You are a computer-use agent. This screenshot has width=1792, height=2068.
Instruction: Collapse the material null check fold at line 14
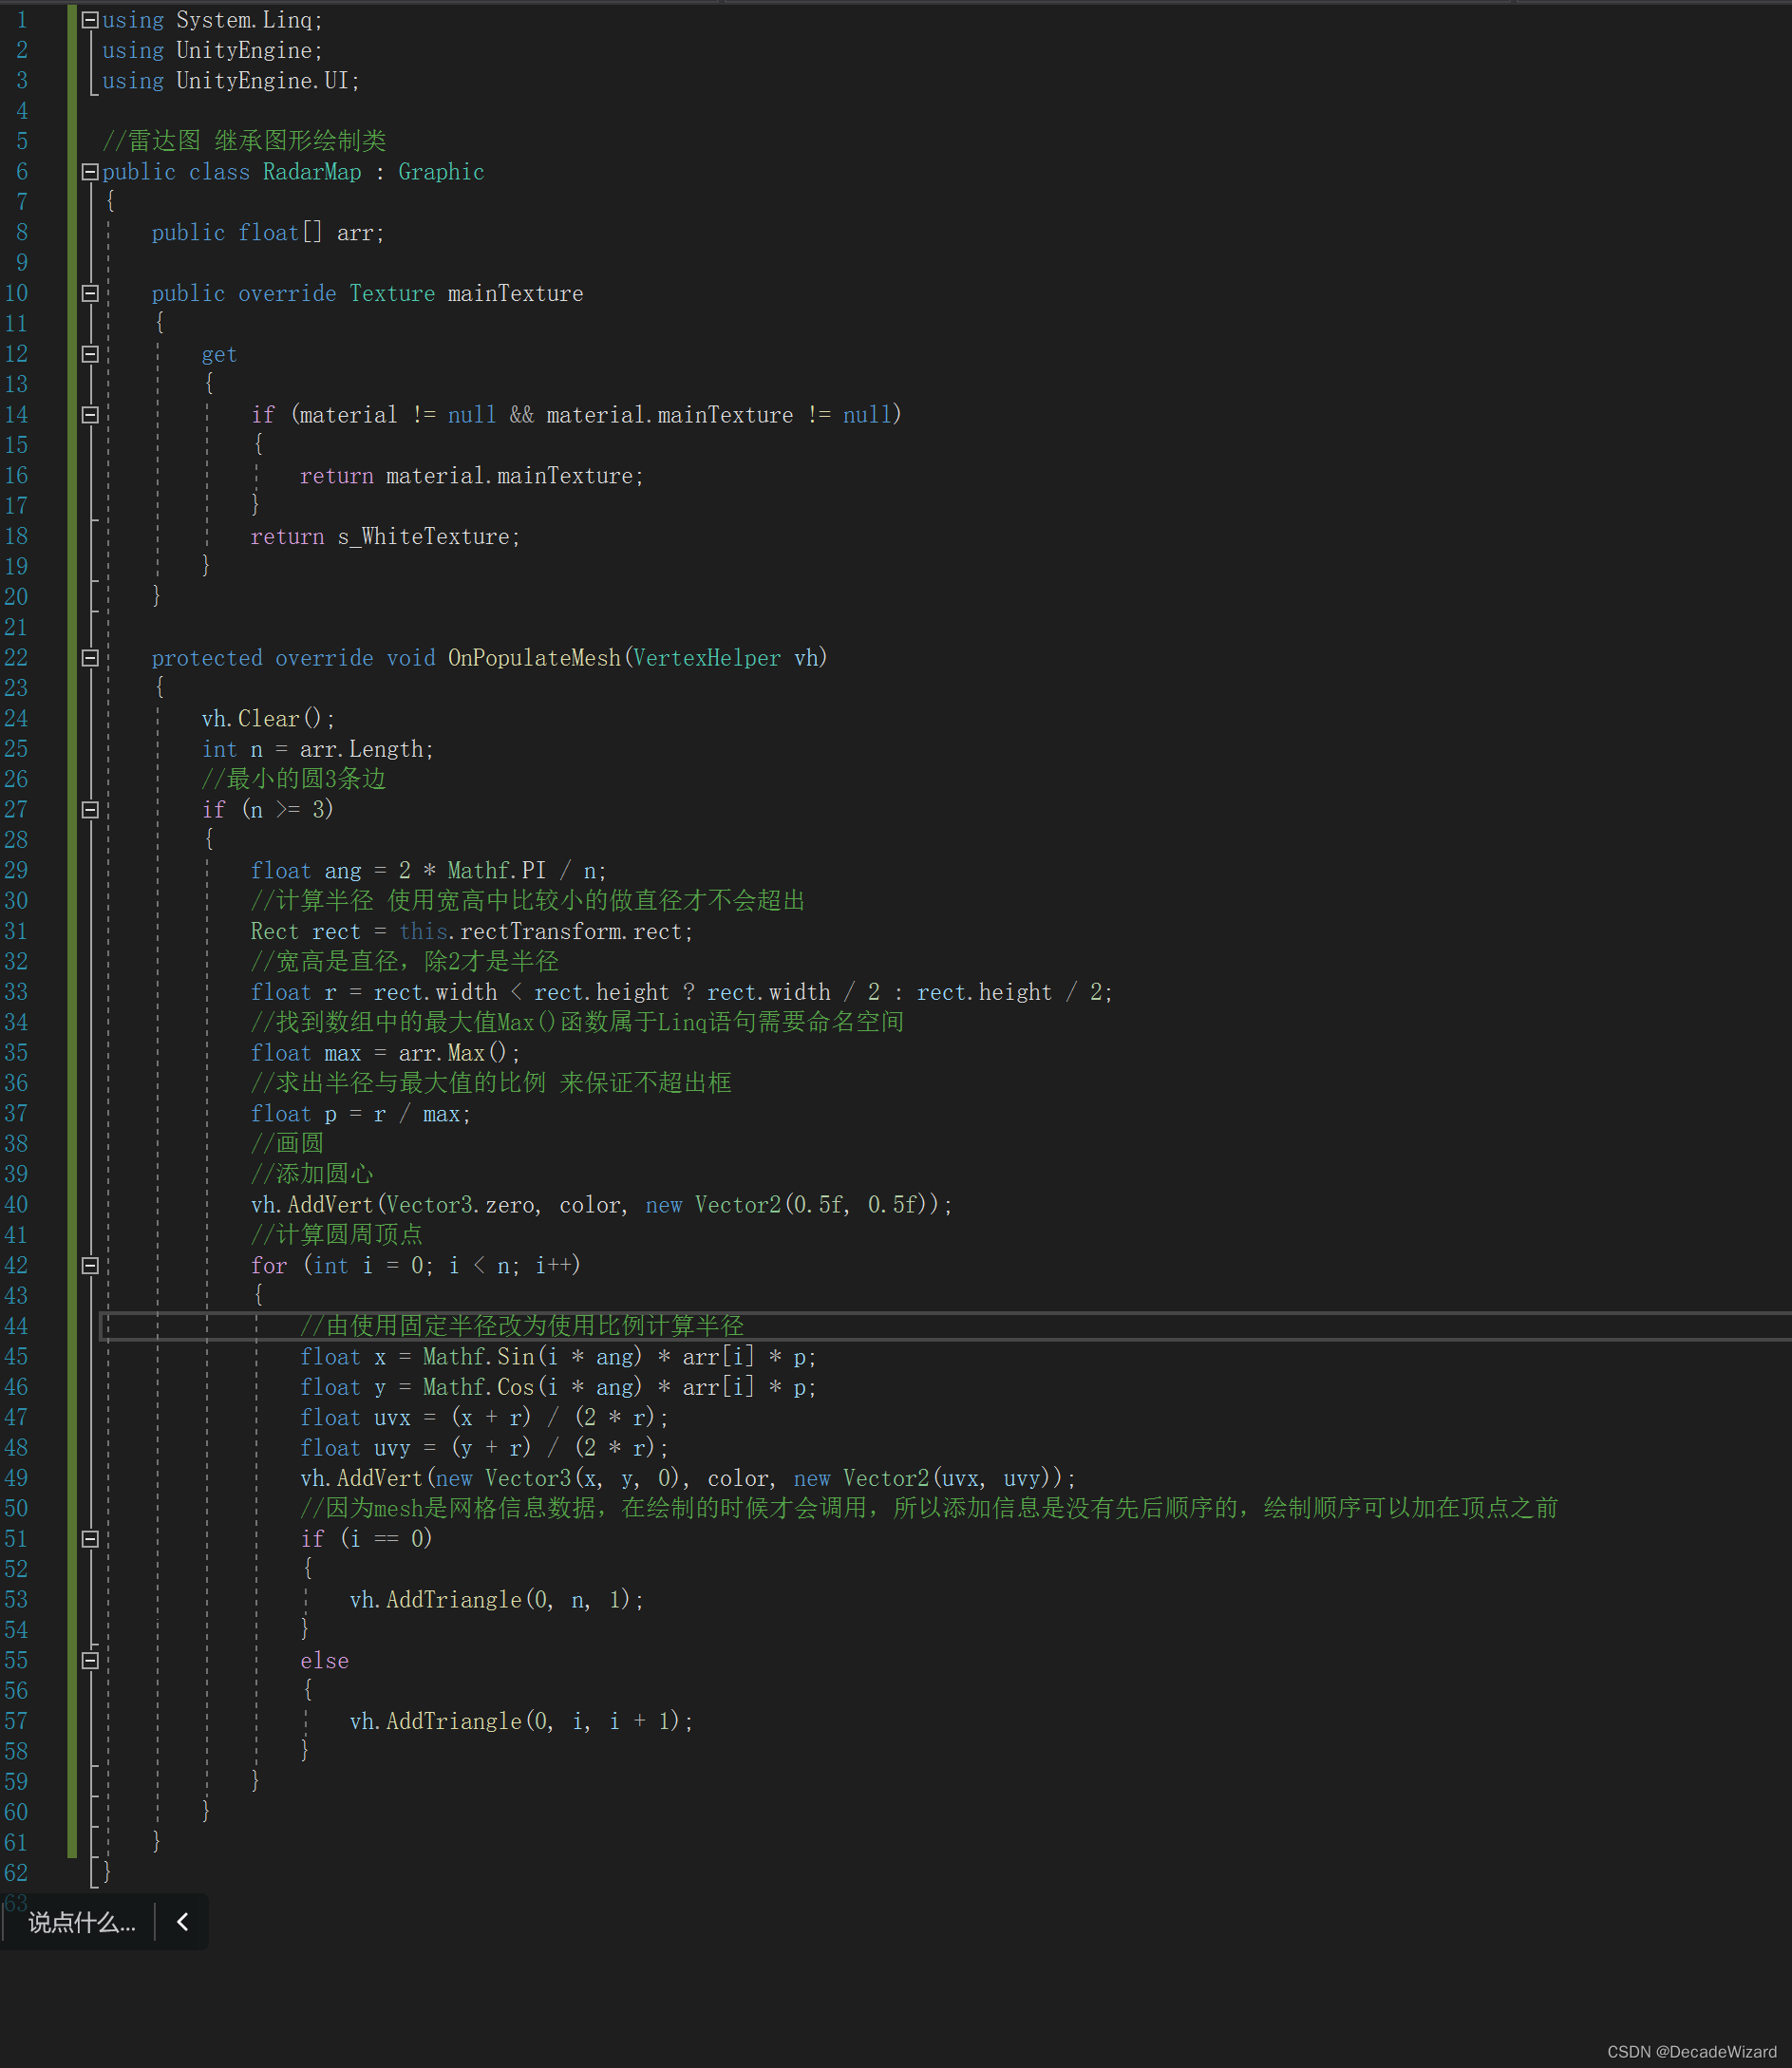tap(90, 415)
